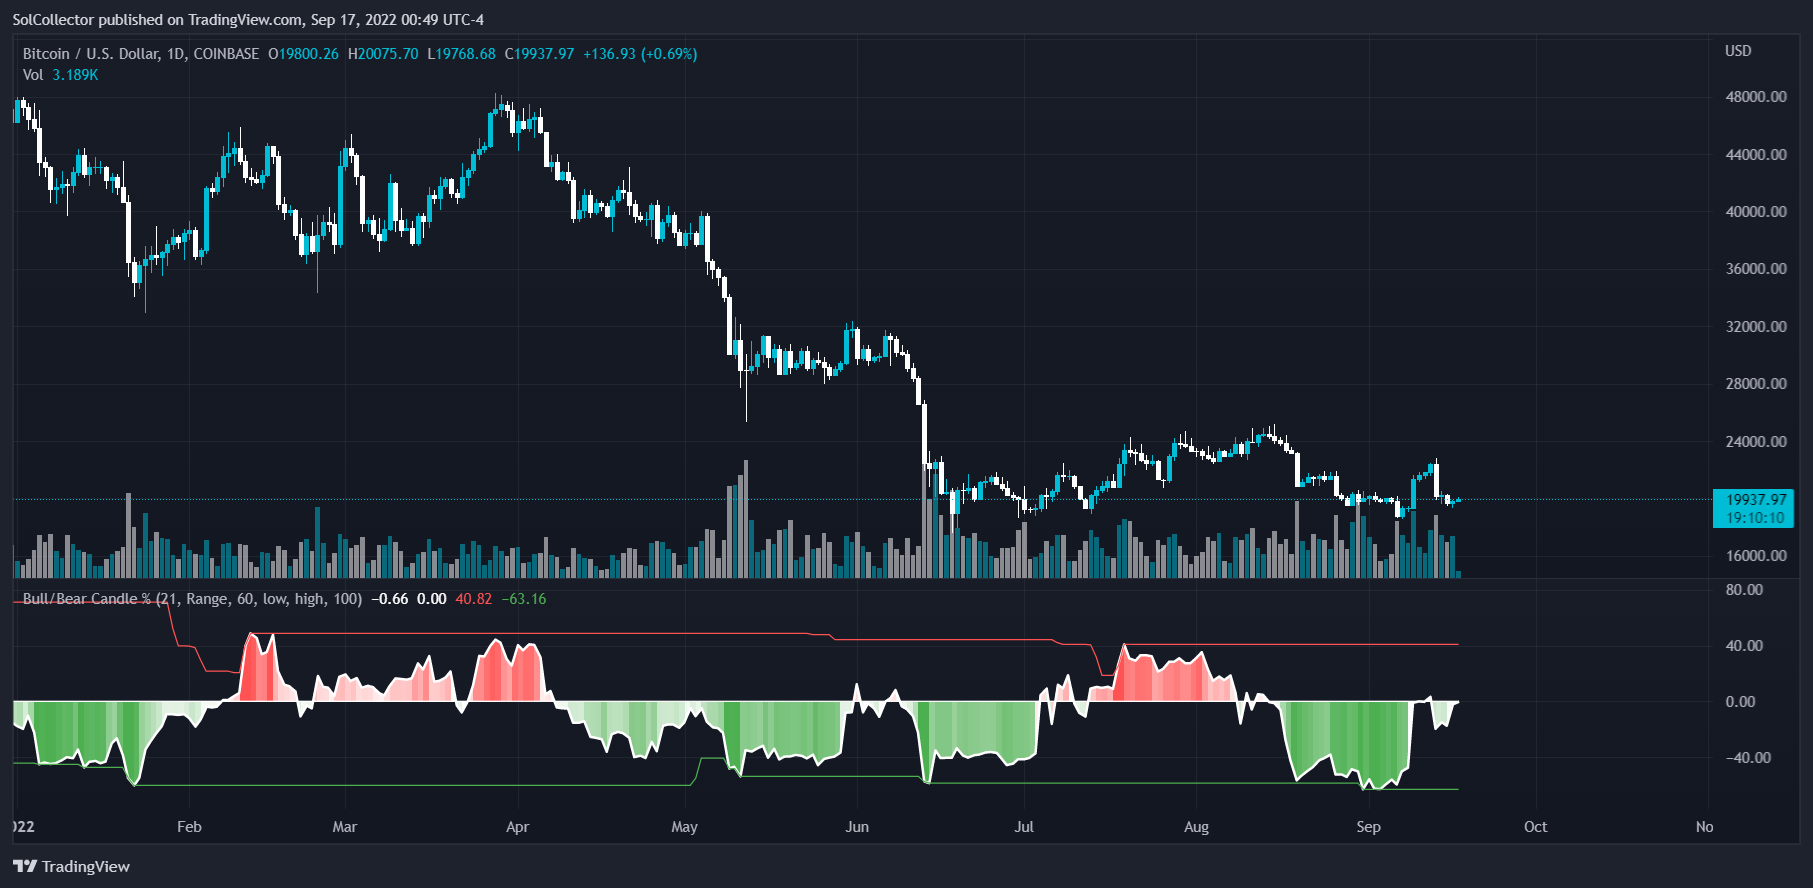Click the Feb label on time axis
The height and width of the screenshot is (888, 1813).
(189, 827)
